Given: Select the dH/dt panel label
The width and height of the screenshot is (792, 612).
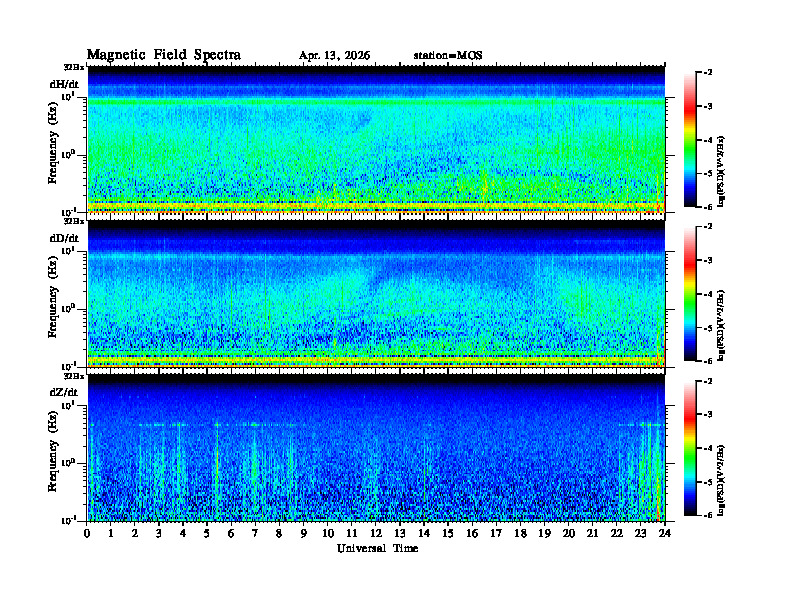Looking at the screenshot, I should [x=64, y=84].
